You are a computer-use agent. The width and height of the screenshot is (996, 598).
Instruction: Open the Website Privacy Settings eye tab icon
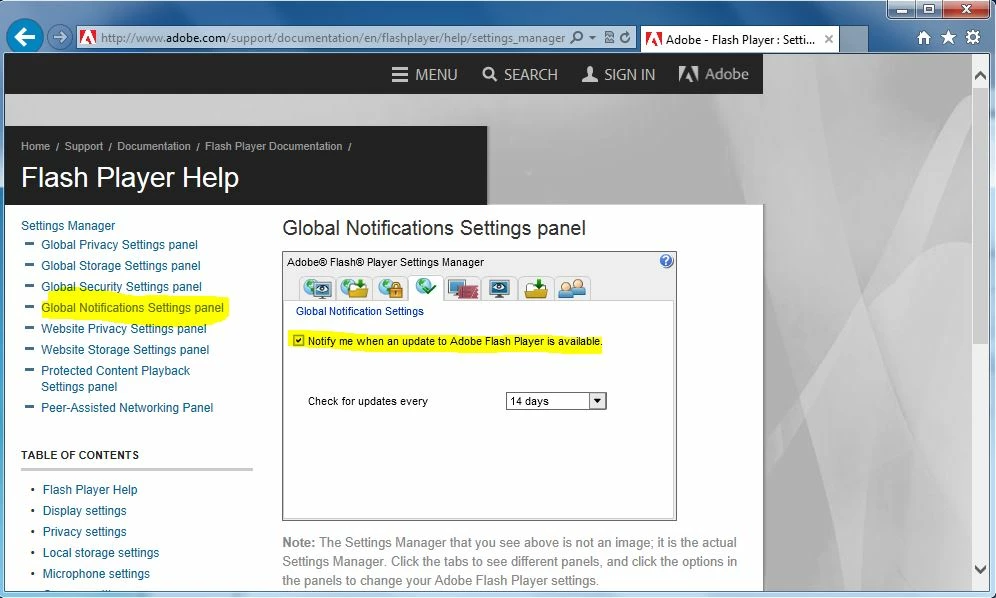pos(499,289)
